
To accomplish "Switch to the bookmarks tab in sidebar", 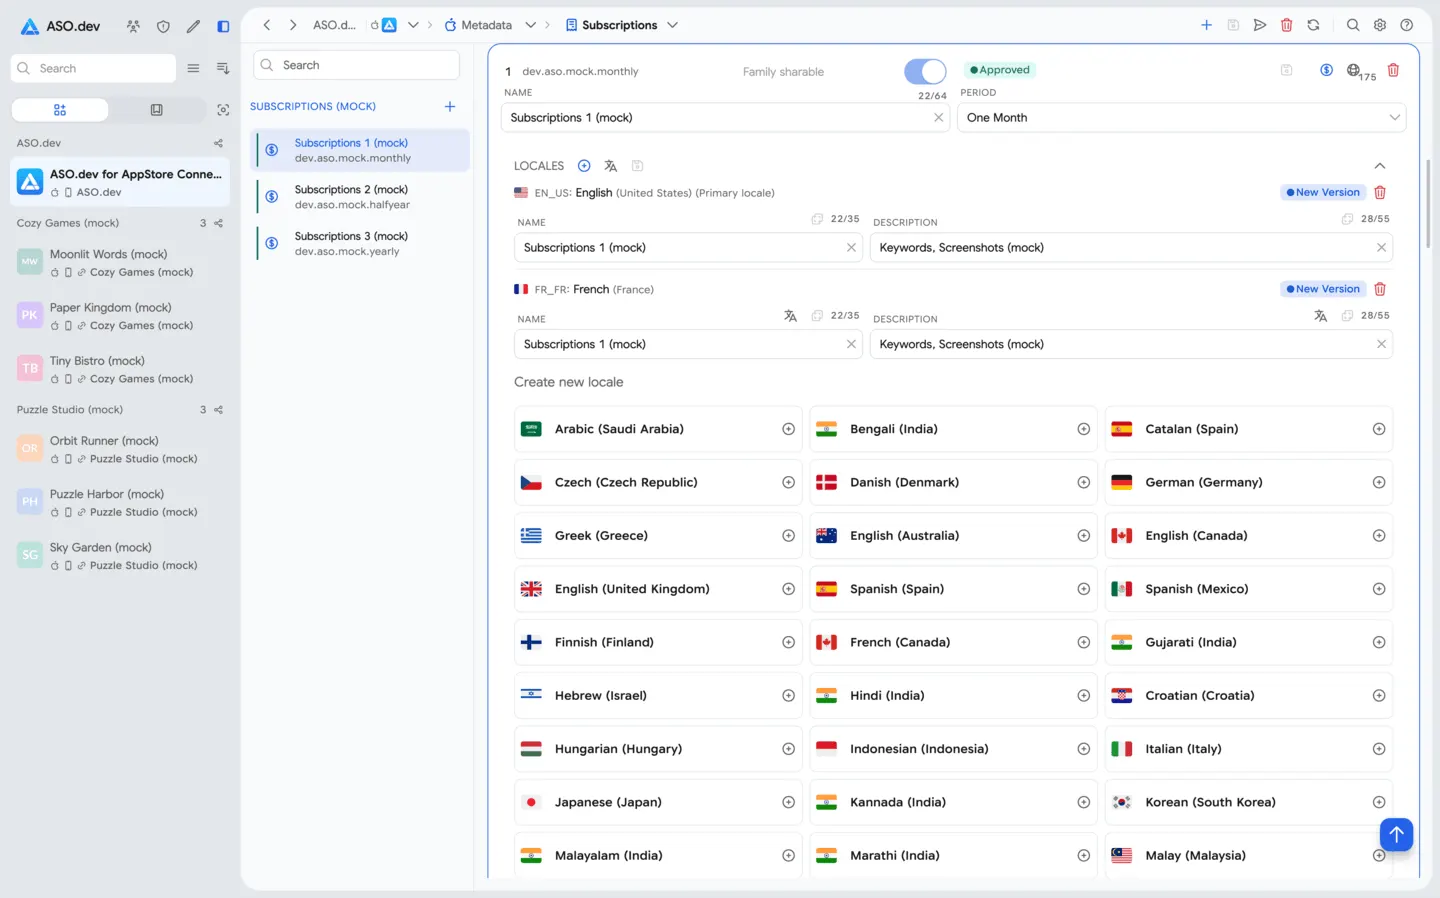I will point(156,110).
